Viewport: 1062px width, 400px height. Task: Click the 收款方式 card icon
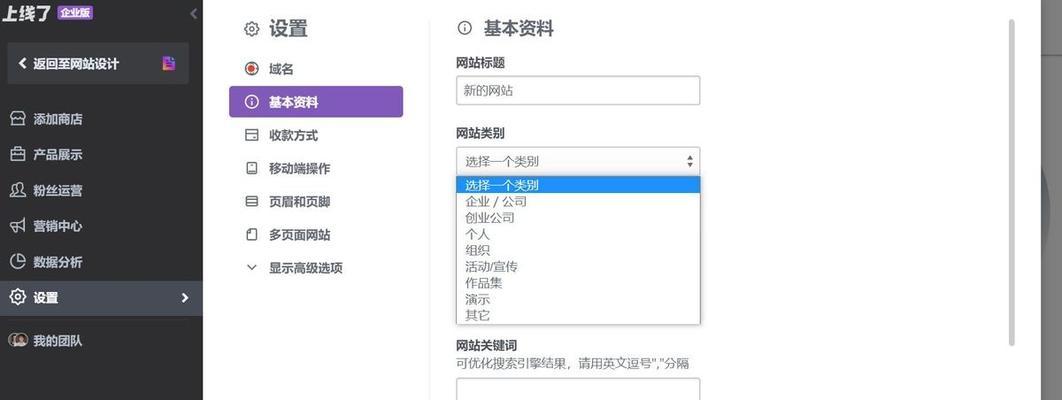point(252,135)
